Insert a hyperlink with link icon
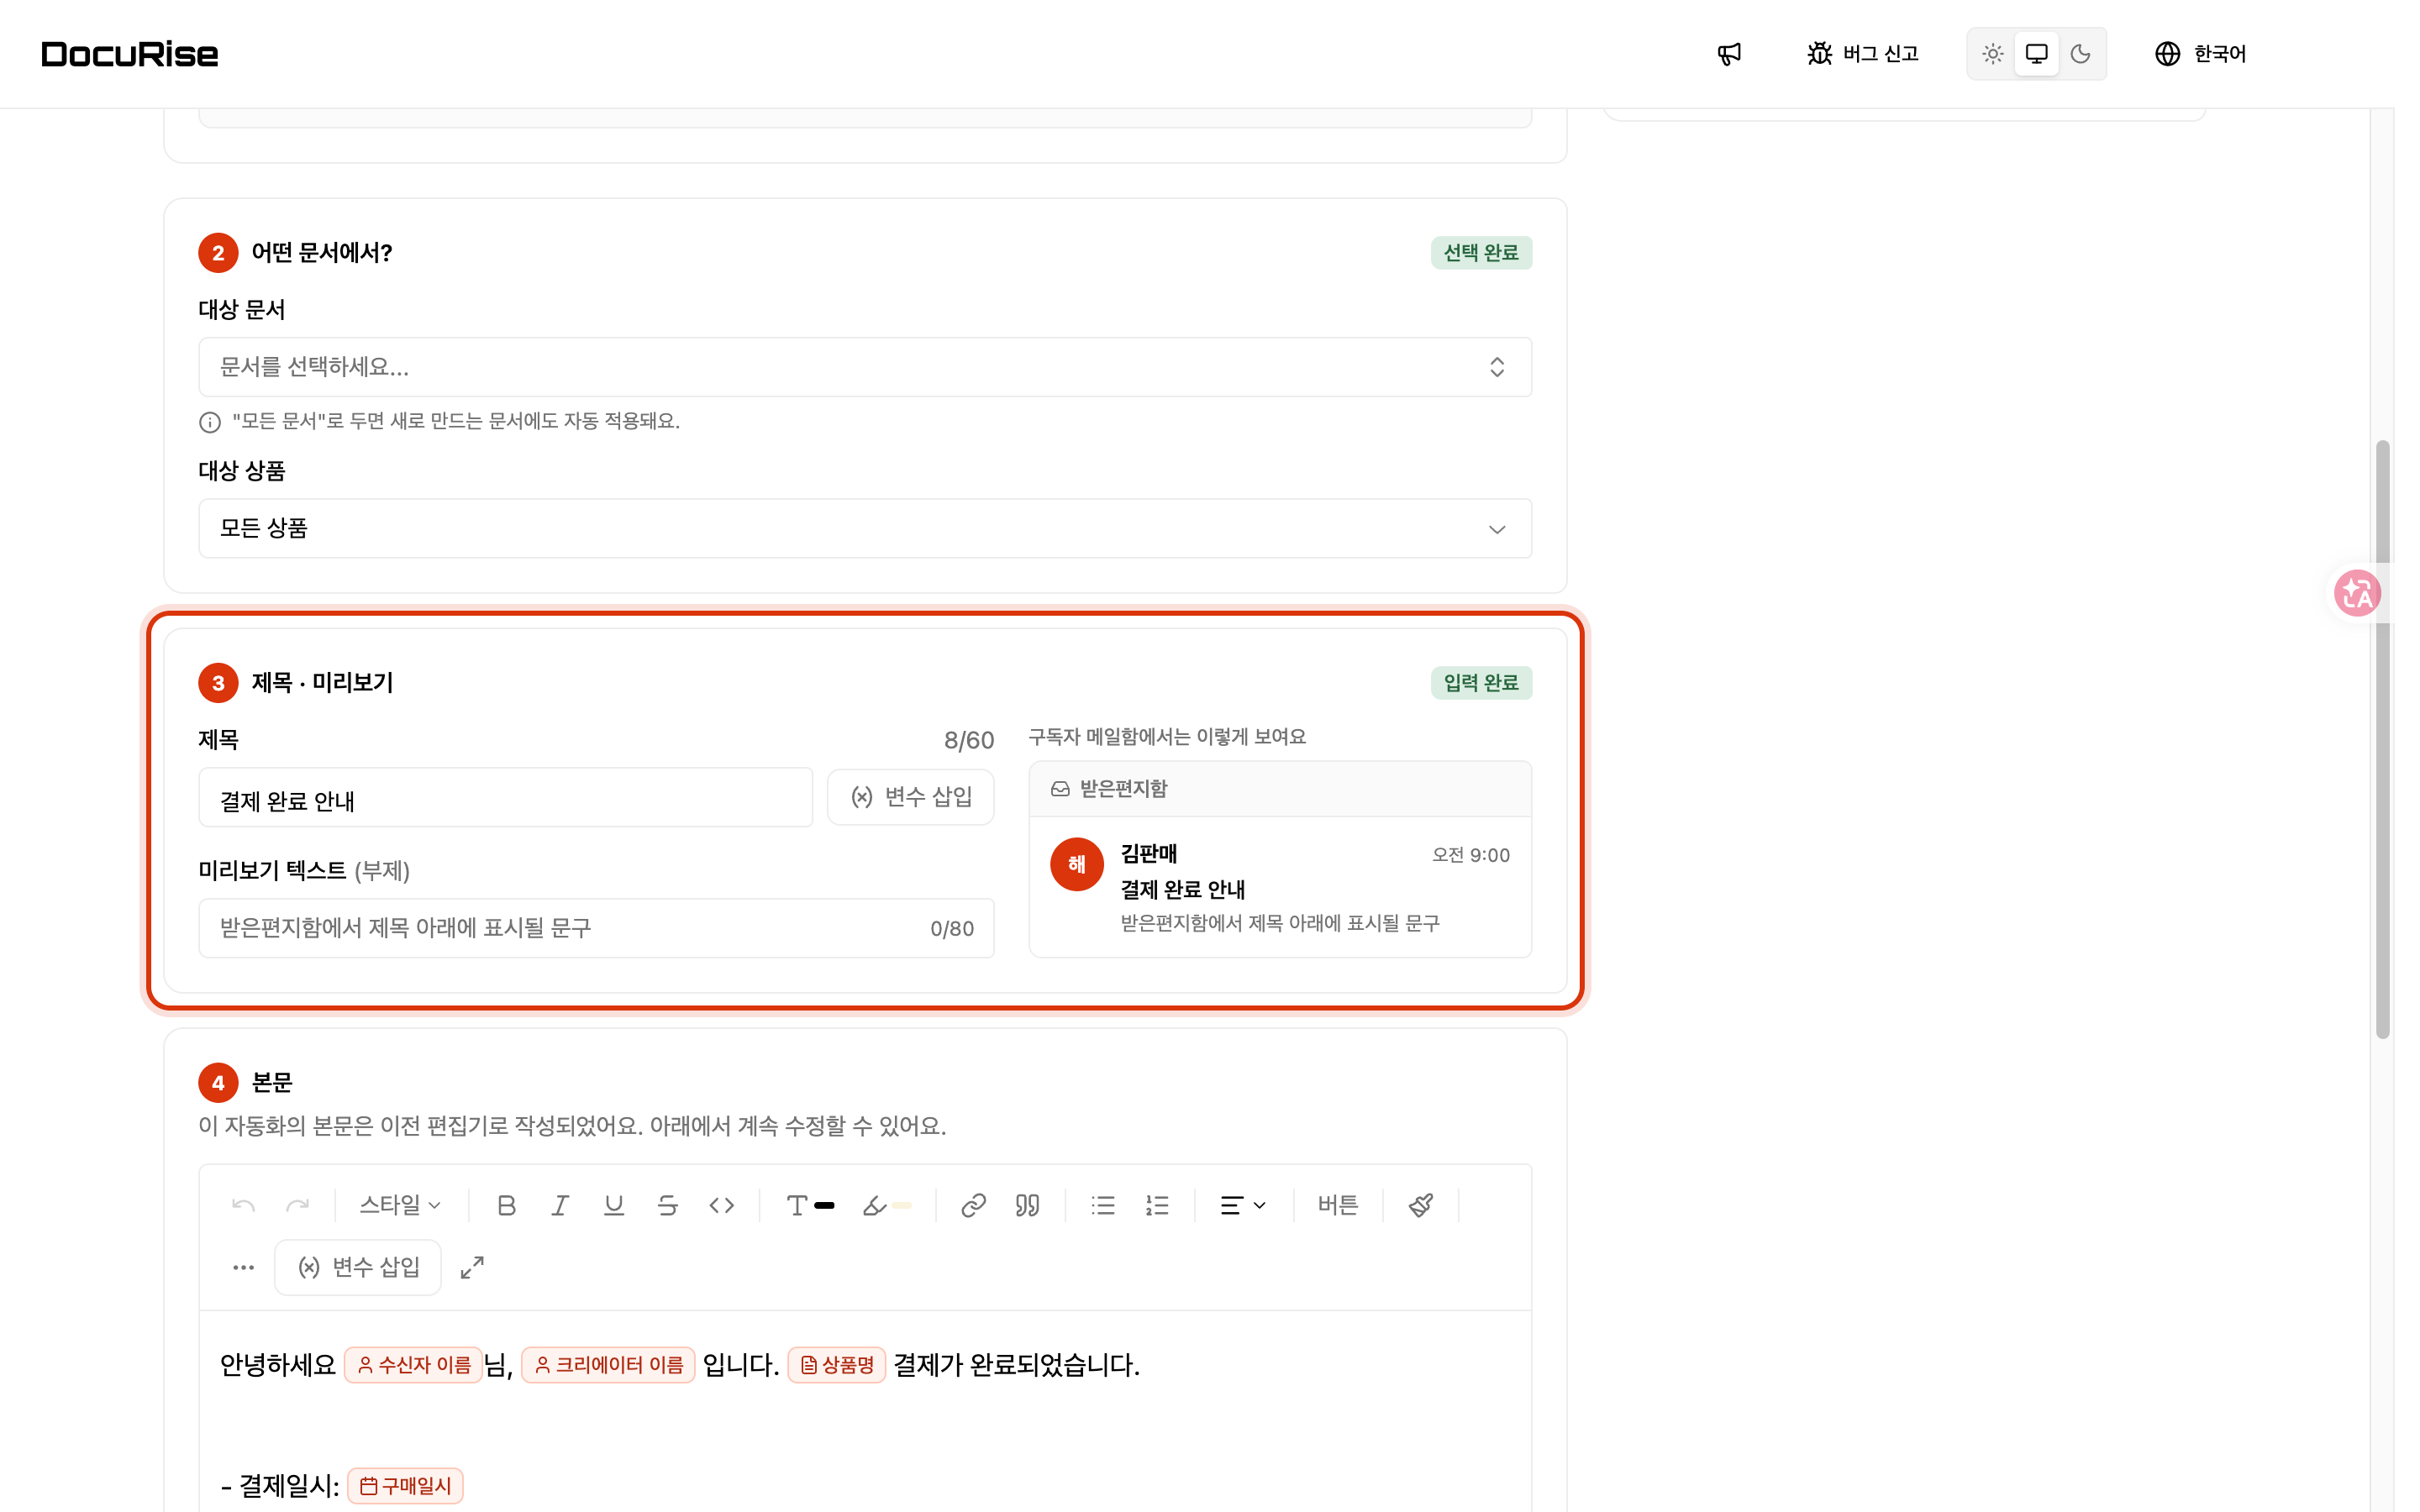The height and width of the screenshot is (1512, 2420). pos(973,1205)
